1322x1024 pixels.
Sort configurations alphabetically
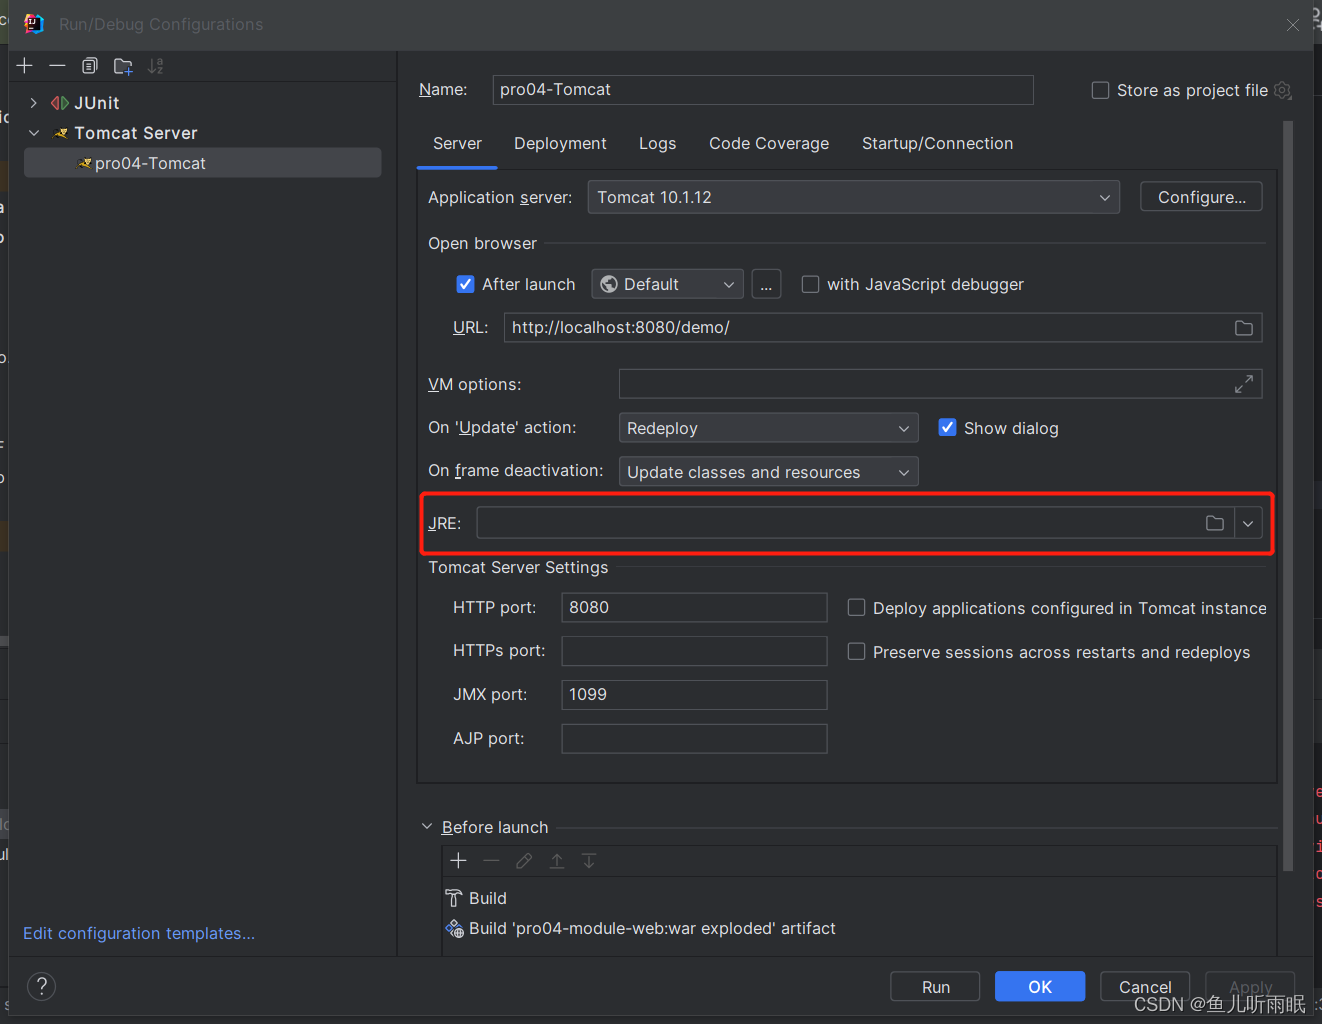(x=155, y=65)
